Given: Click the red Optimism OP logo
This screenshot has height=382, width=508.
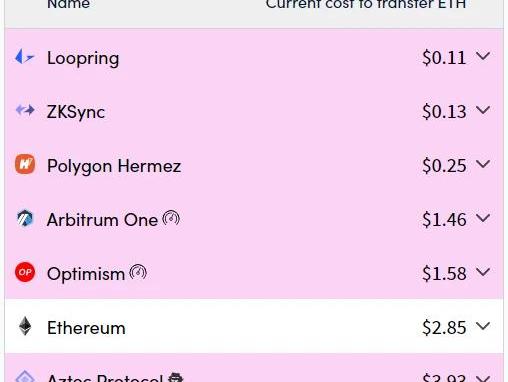Looking at the screenshot, I should click(25, 272).
